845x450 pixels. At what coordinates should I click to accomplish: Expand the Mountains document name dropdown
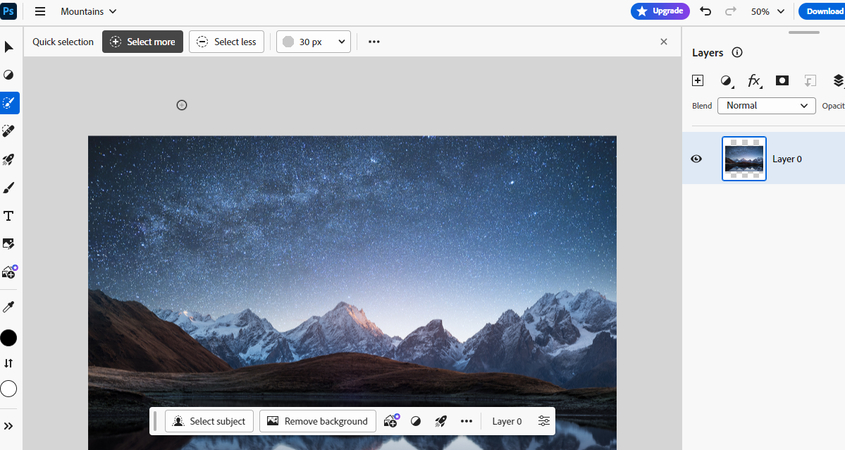[88, 11]
